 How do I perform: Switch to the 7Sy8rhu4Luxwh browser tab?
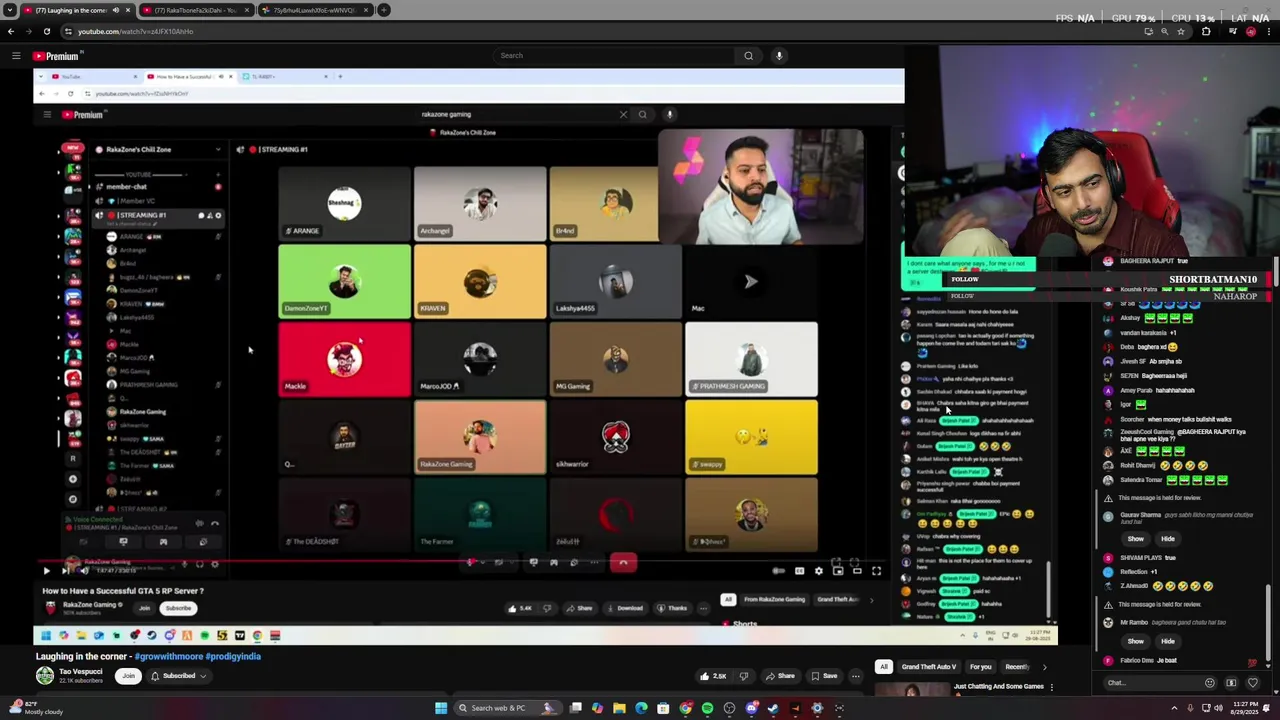pyautogui.click(x=314, y=10)
